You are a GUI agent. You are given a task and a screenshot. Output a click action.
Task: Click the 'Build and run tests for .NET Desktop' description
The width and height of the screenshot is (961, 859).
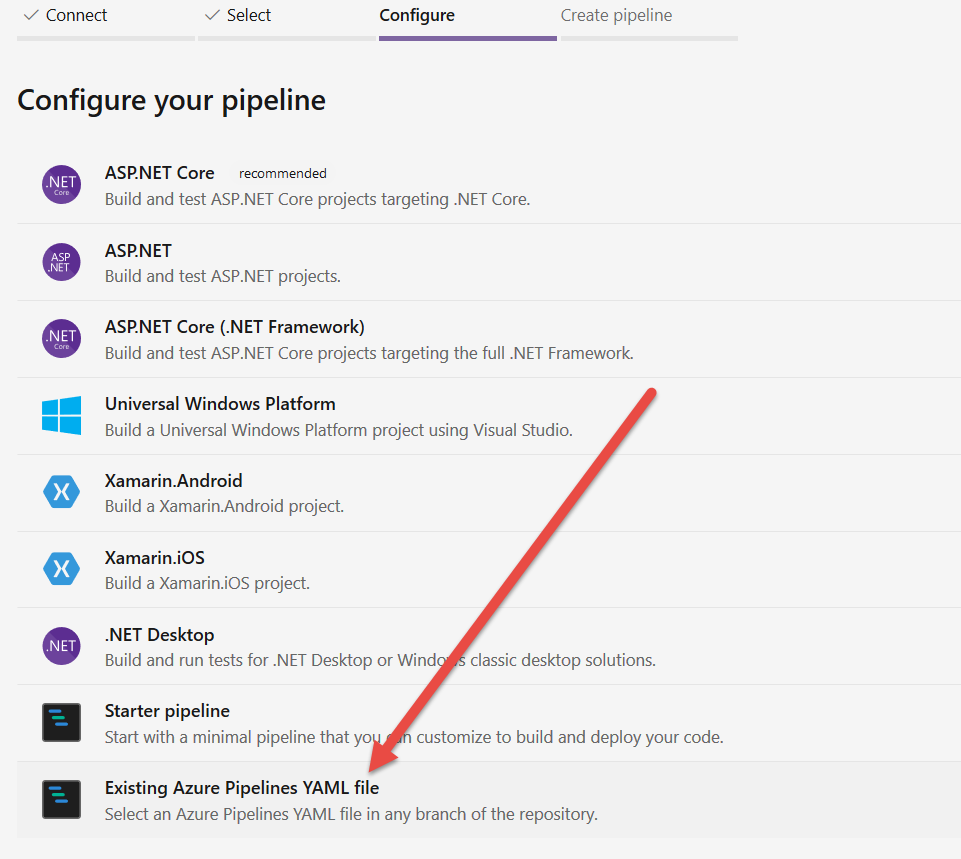point(380,660)
